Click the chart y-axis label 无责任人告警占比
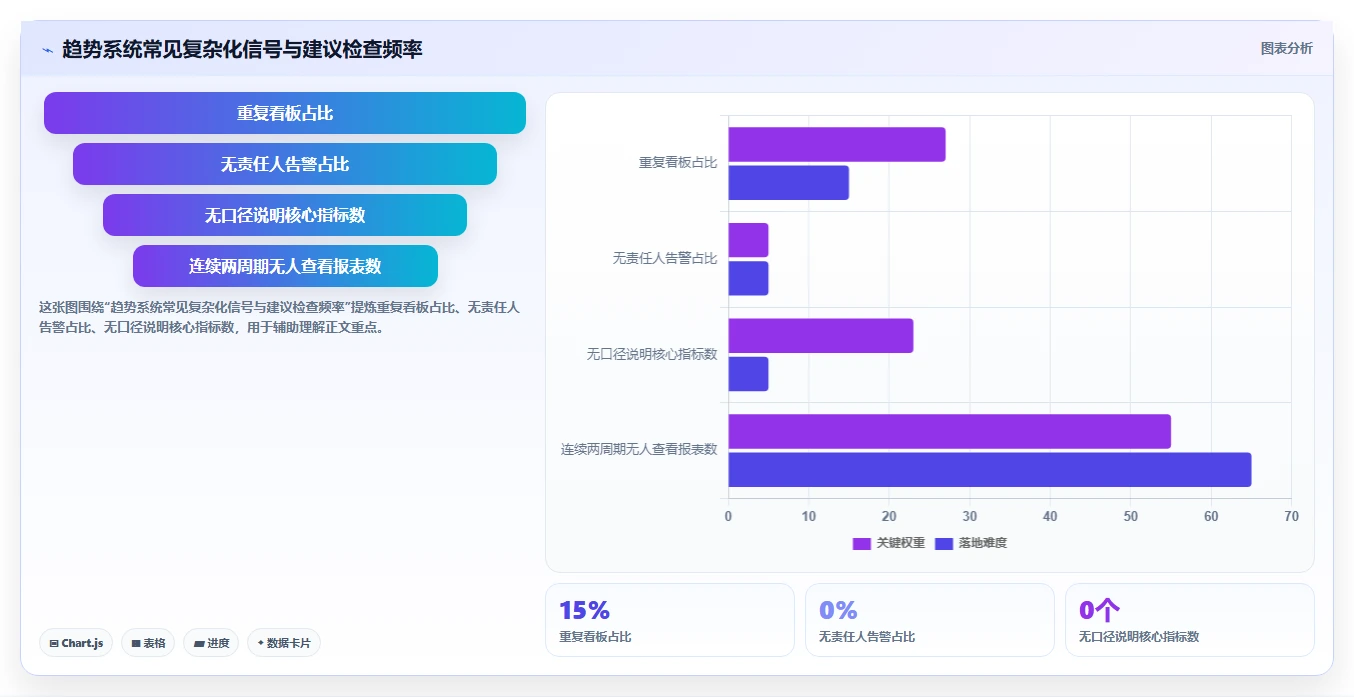Screen dimensions: 1354x697 pos(665,259)
